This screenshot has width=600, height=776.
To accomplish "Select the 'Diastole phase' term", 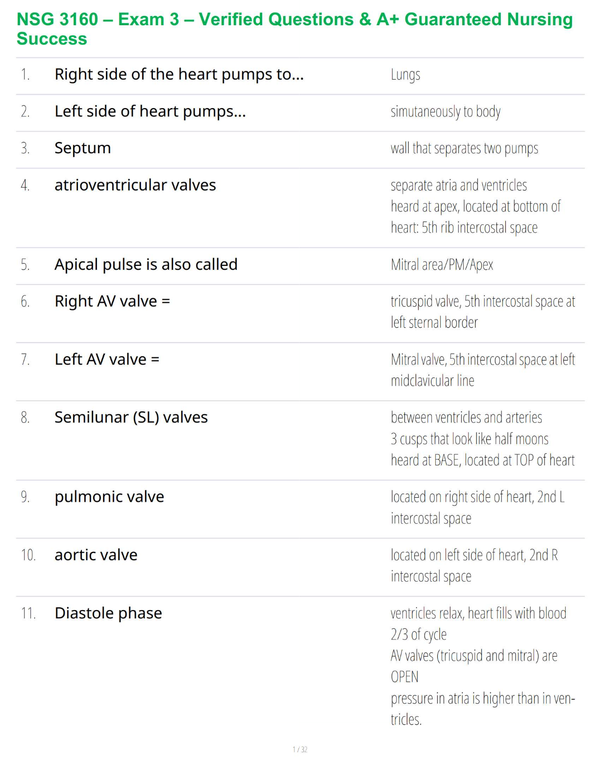I will pyautogui.click(x=108, y=613).
